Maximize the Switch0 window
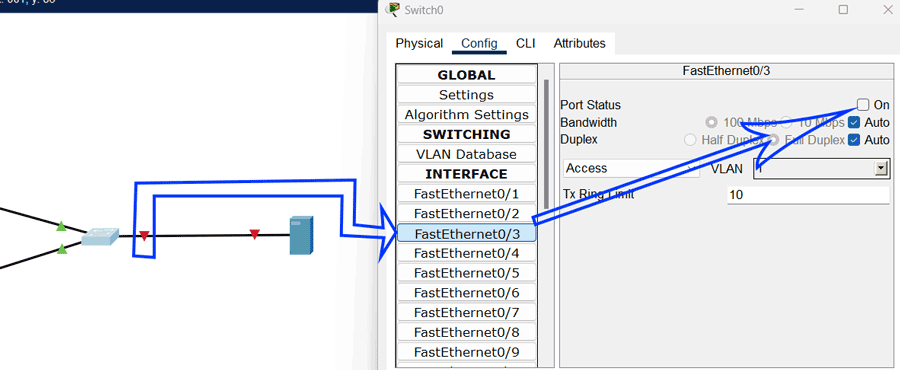Image resolution: width=900 pixels, height=370 pixels. pos(843,9)
